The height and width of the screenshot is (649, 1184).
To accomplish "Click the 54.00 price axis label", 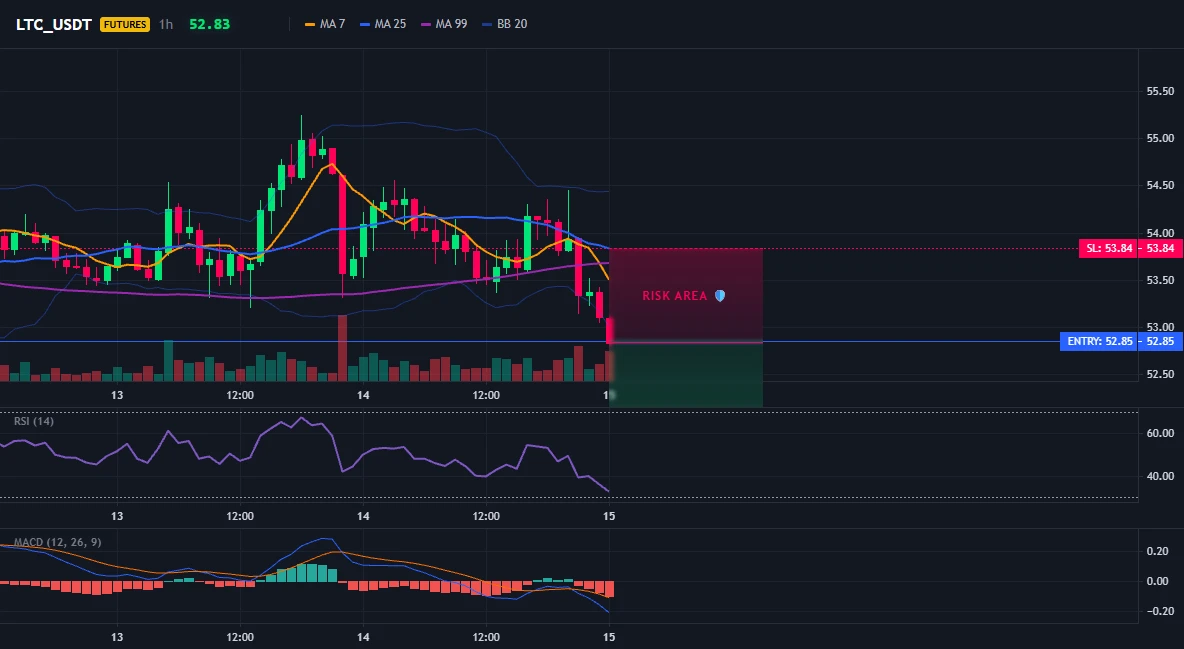I will pos(1160,233).
